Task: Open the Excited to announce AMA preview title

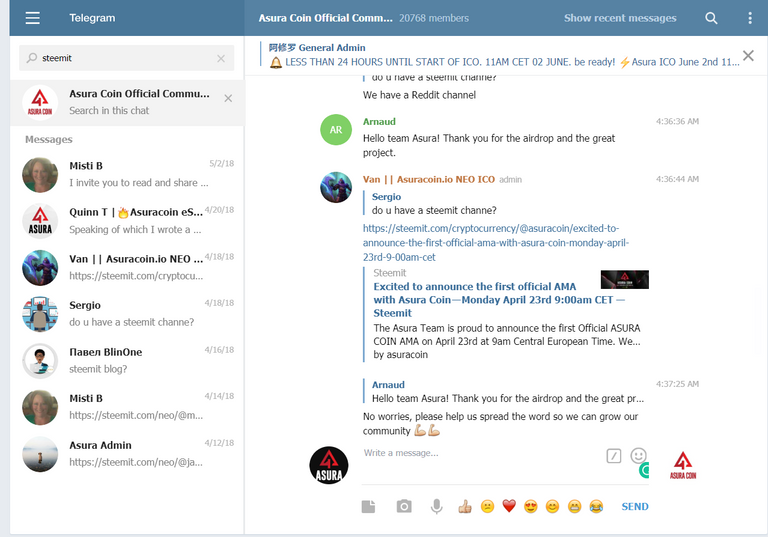Action: tap(499, 300)
